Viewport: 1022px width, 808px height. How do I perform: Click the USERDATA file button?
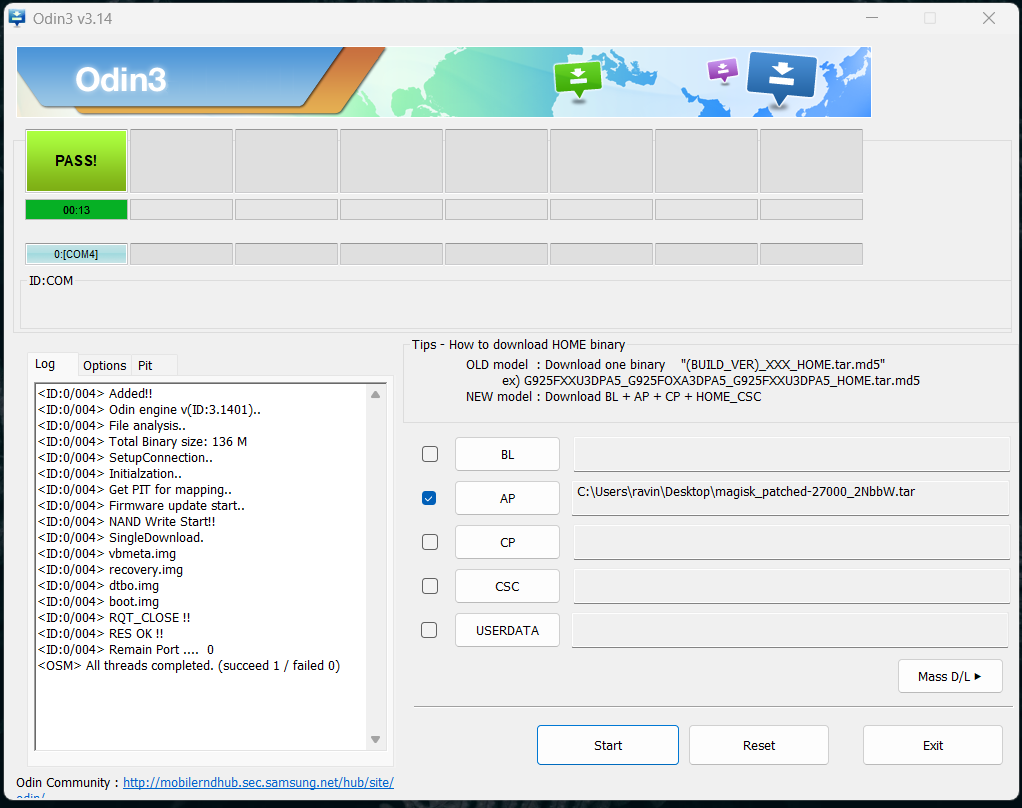(x=507, y=630)
